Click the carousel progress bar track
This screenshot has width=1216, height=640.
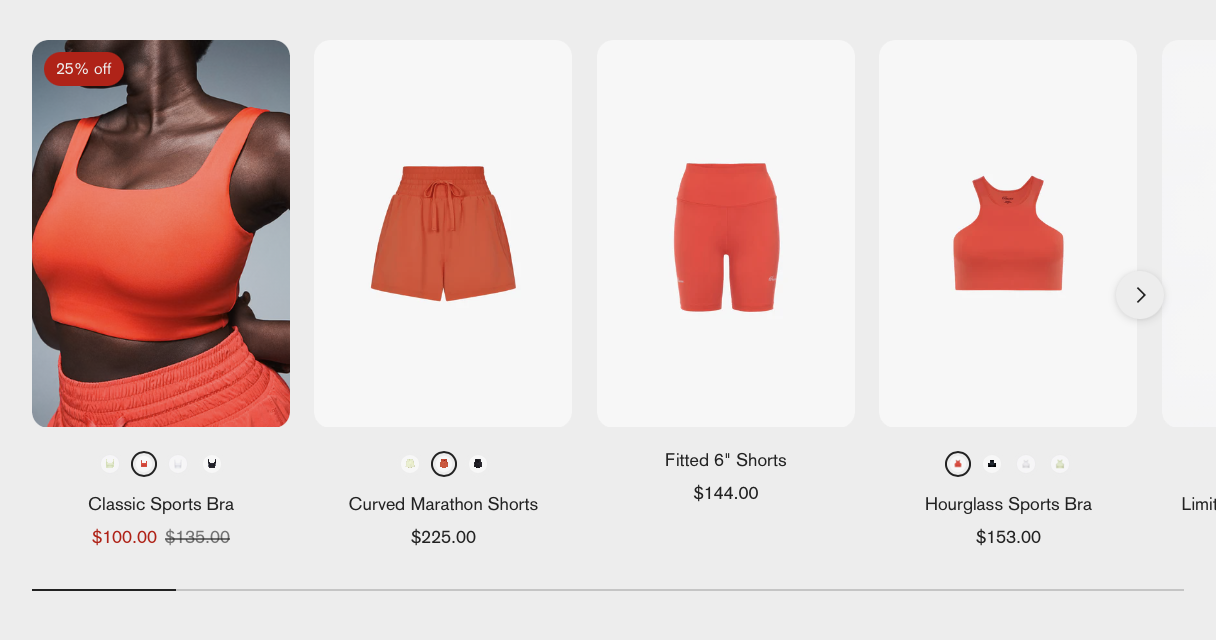coord(680,590)
